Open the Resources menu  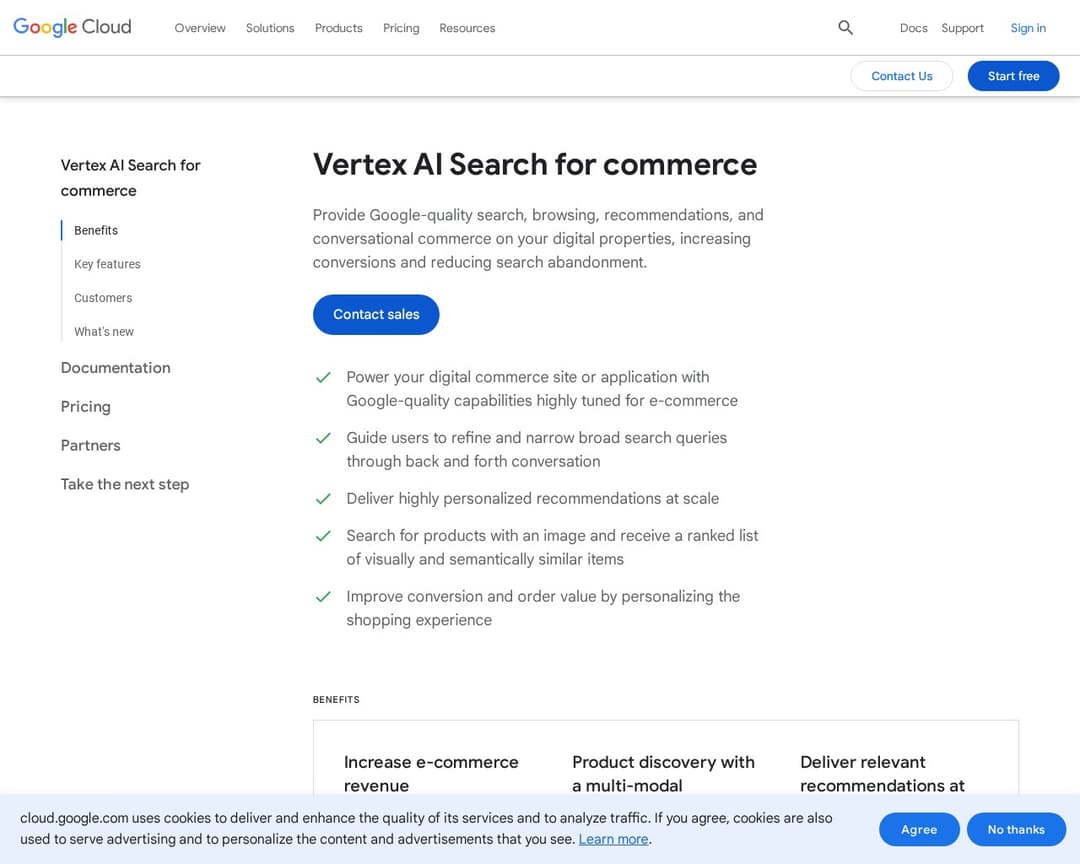tap(467, 28)
